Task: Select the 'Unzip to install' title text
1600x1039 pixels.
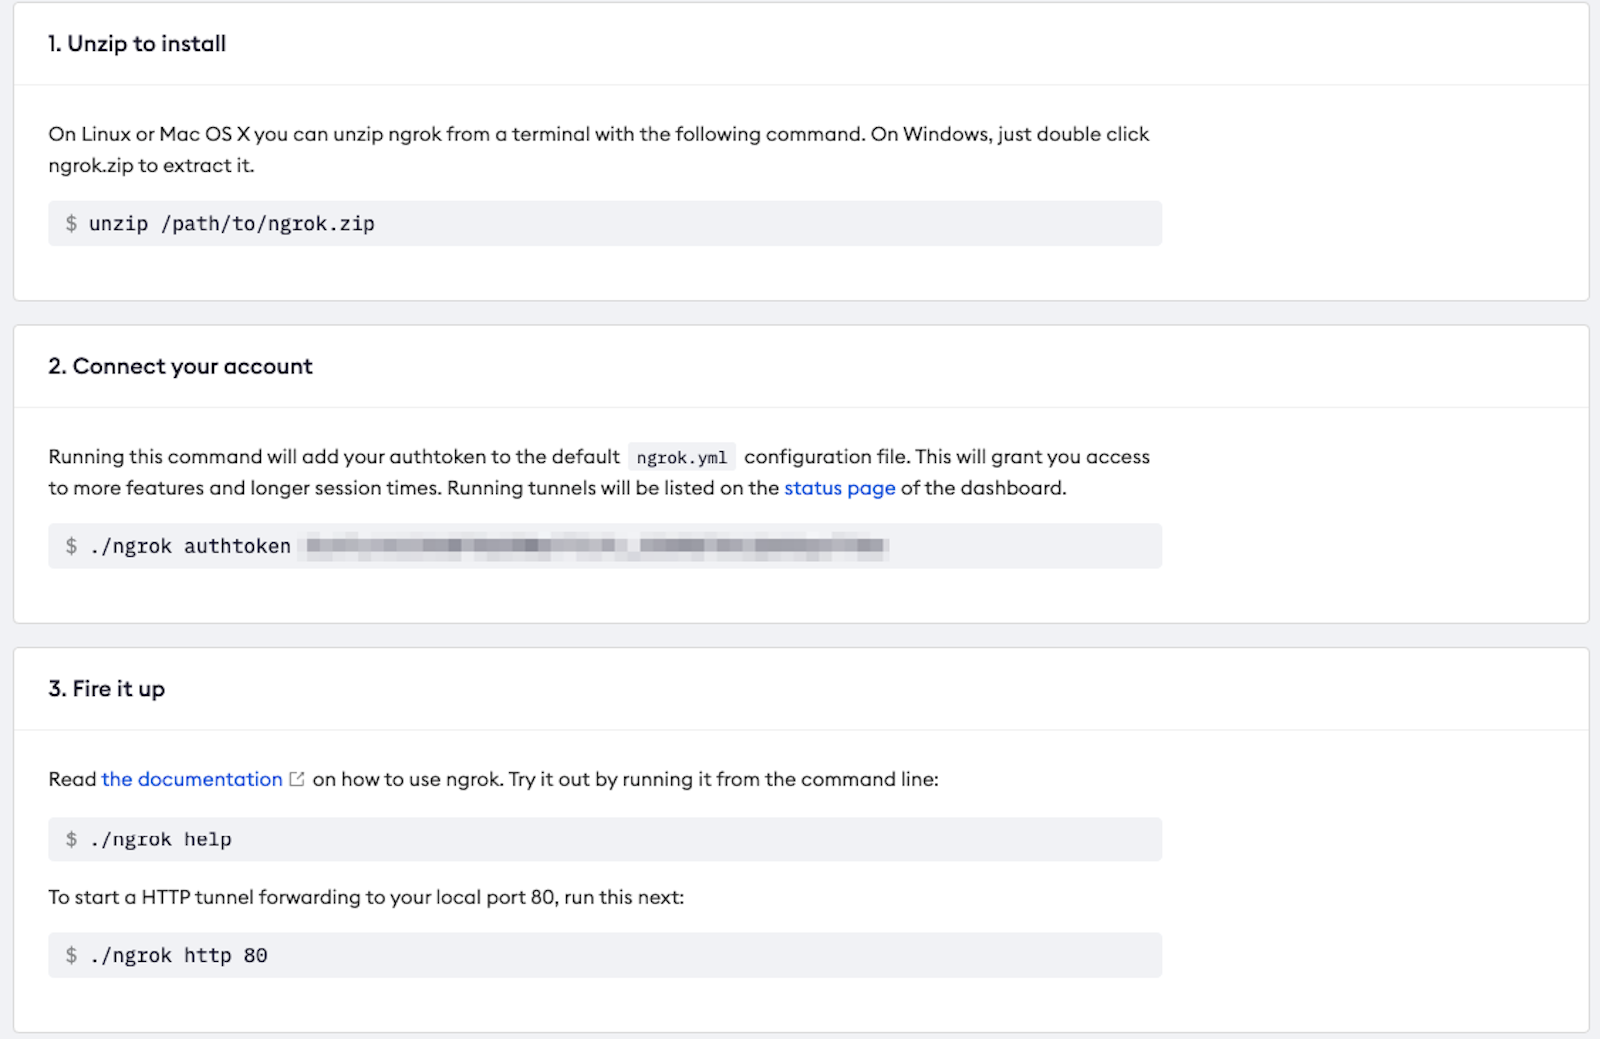Action: (x=148, y=44)
